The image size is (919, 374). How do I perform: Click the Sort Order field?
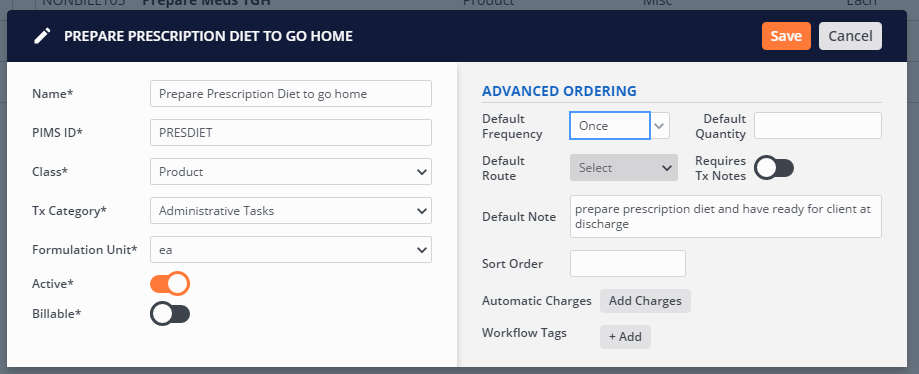[x=627, y=263]
